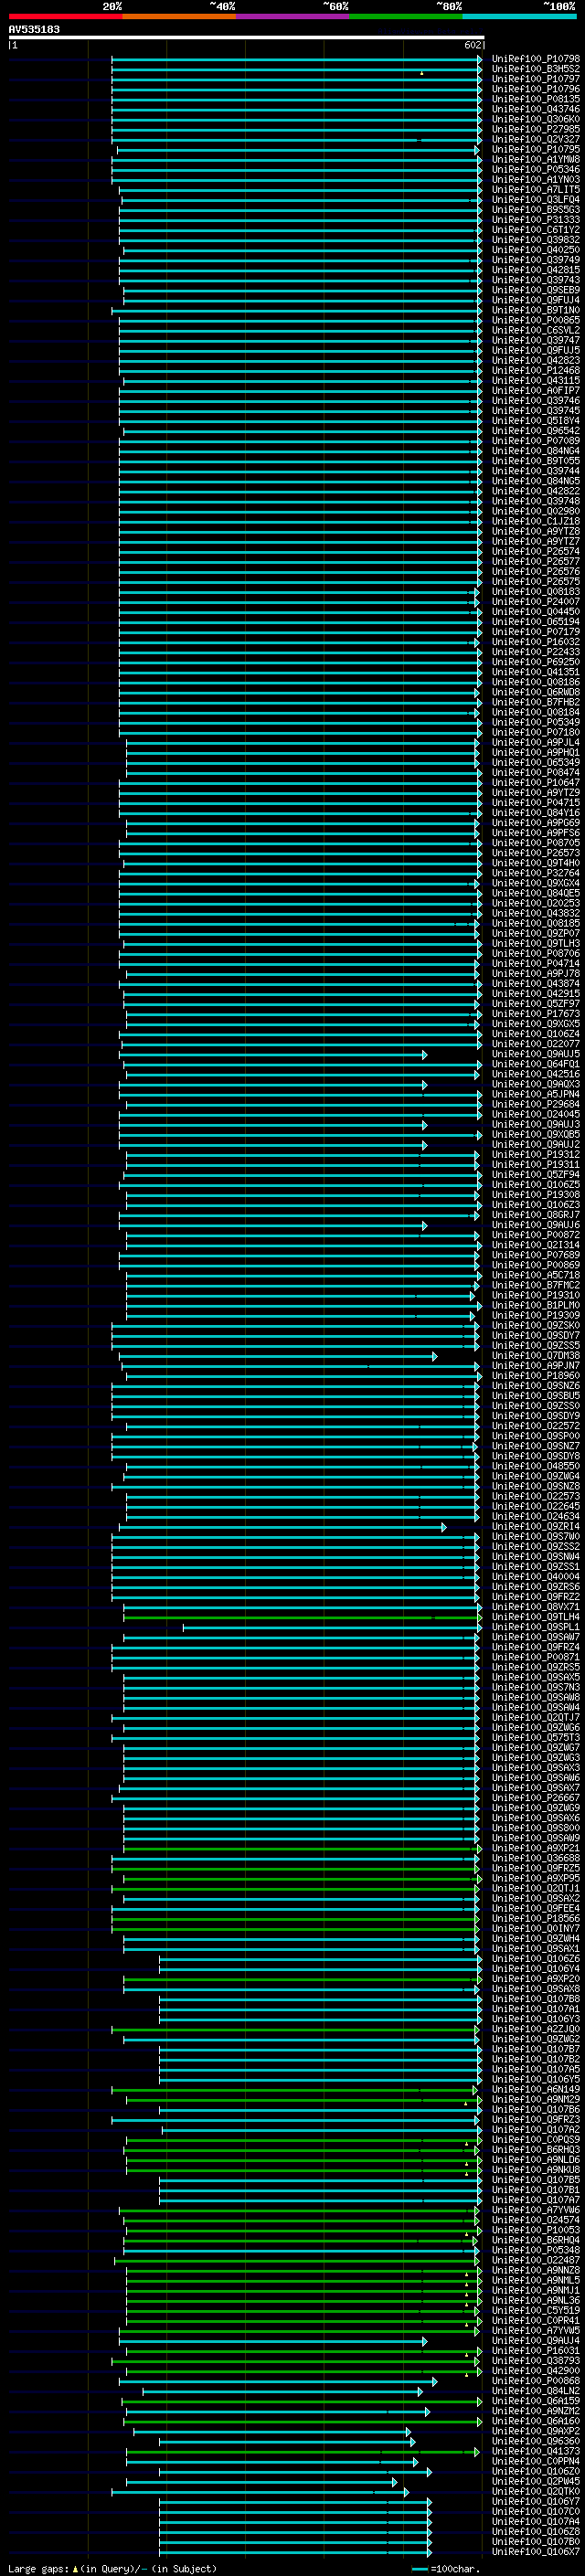Select the UniRef100_Q6RWD8 label
Screen dimensions: 585x2576
(x=536, y=692)
